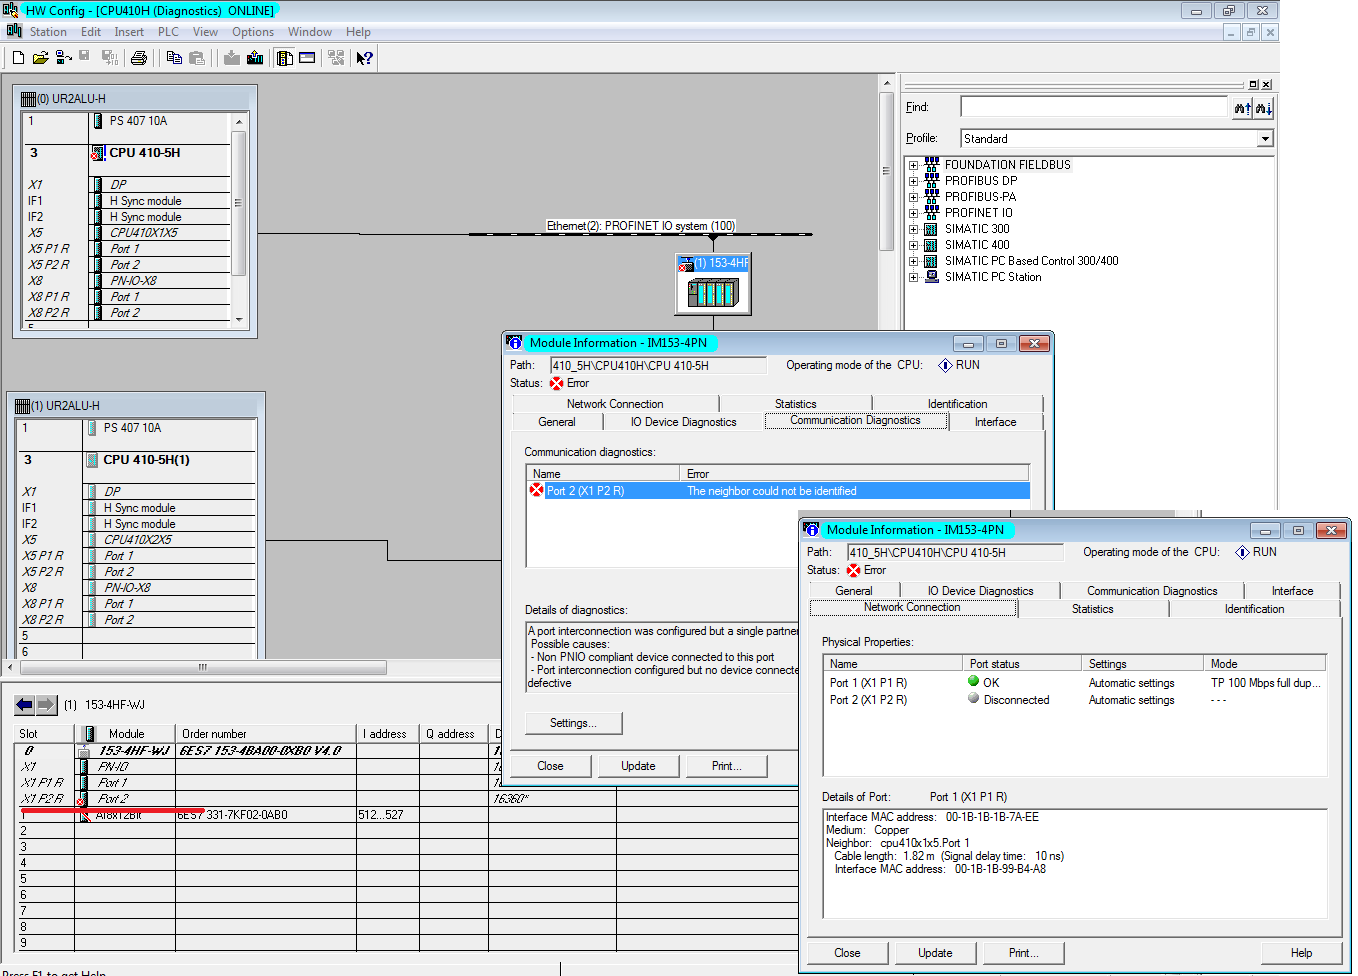Select the Port 2 (X1 P2 R) disconnected row
The height and width of the screenshot is (976, 1358).
point(868,700)
